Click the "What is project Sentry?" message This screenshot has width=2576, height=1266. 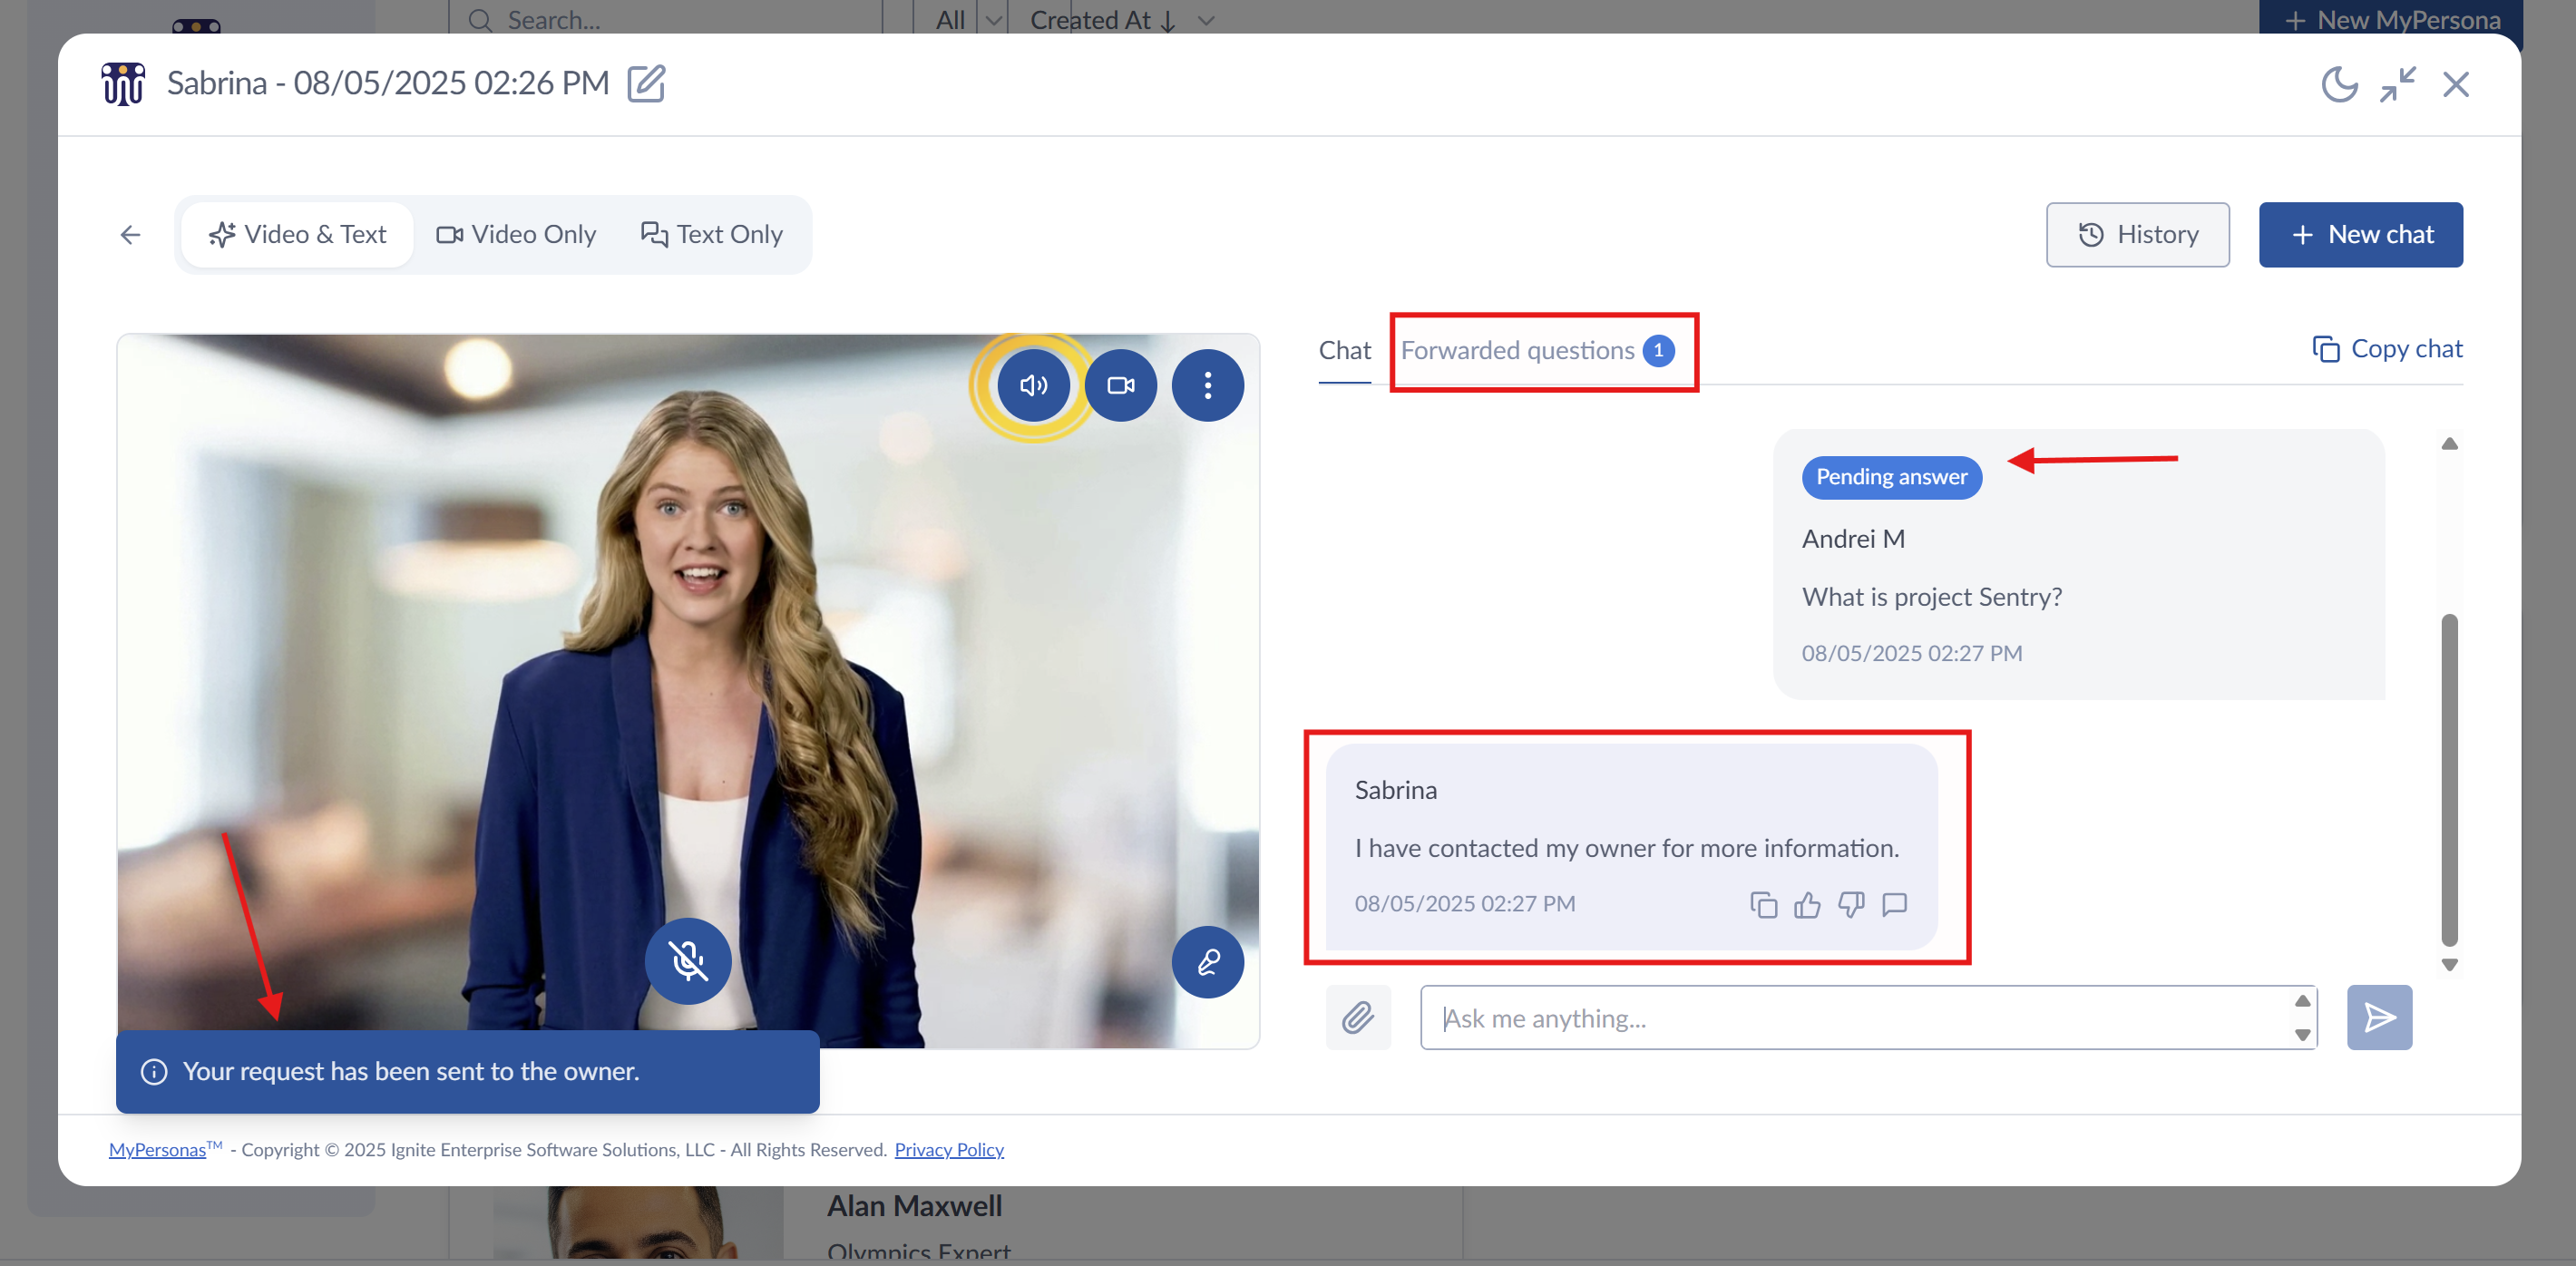1932,597
